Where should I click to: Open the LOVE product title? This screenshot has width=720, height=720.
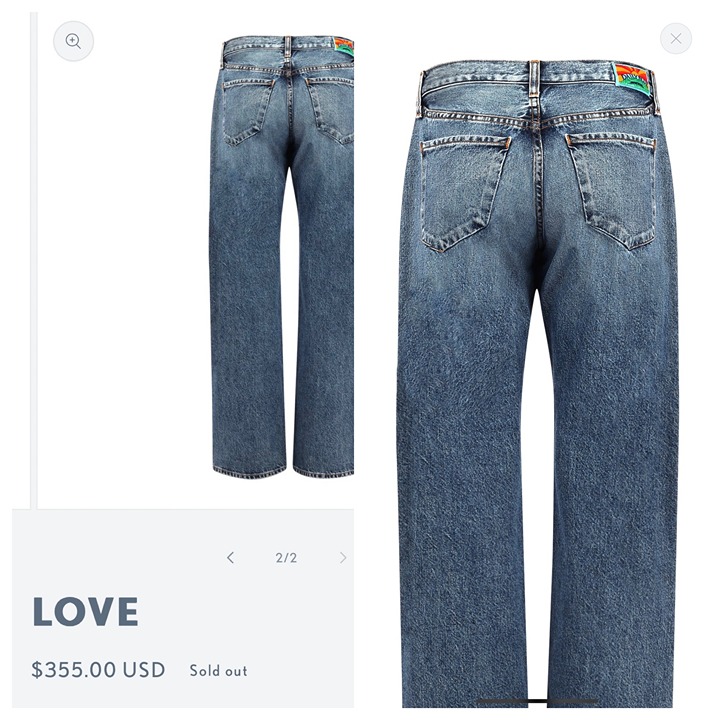pyautogui.click(x=85, y=612)
